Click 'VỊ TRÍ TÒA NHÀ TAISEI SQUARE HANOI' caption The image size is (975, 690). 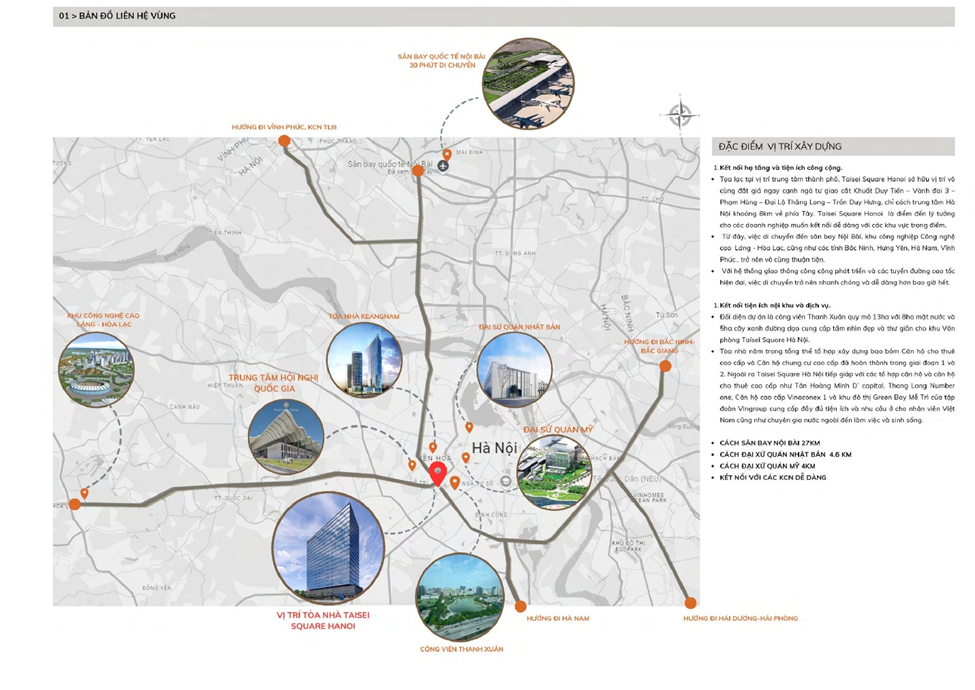[x=323, y=620]
